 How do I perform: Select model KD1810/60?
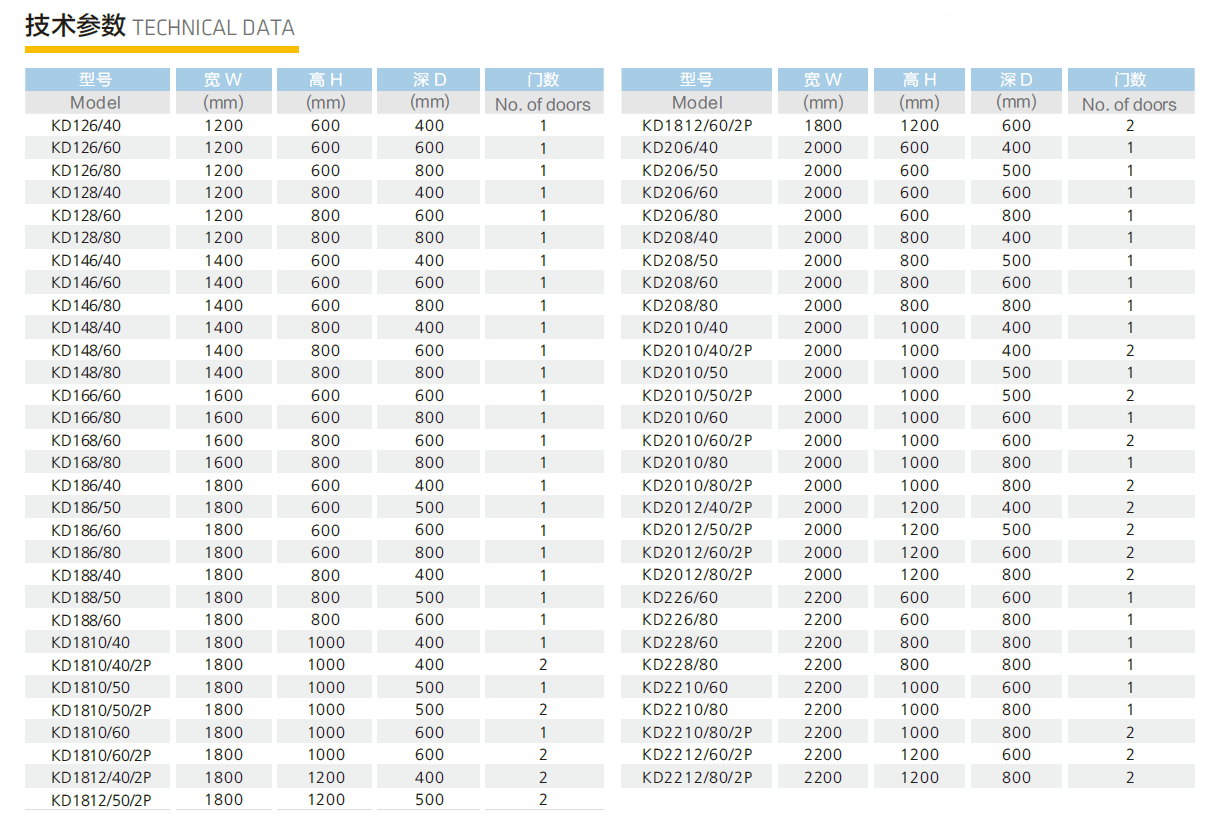coord(90,732)
